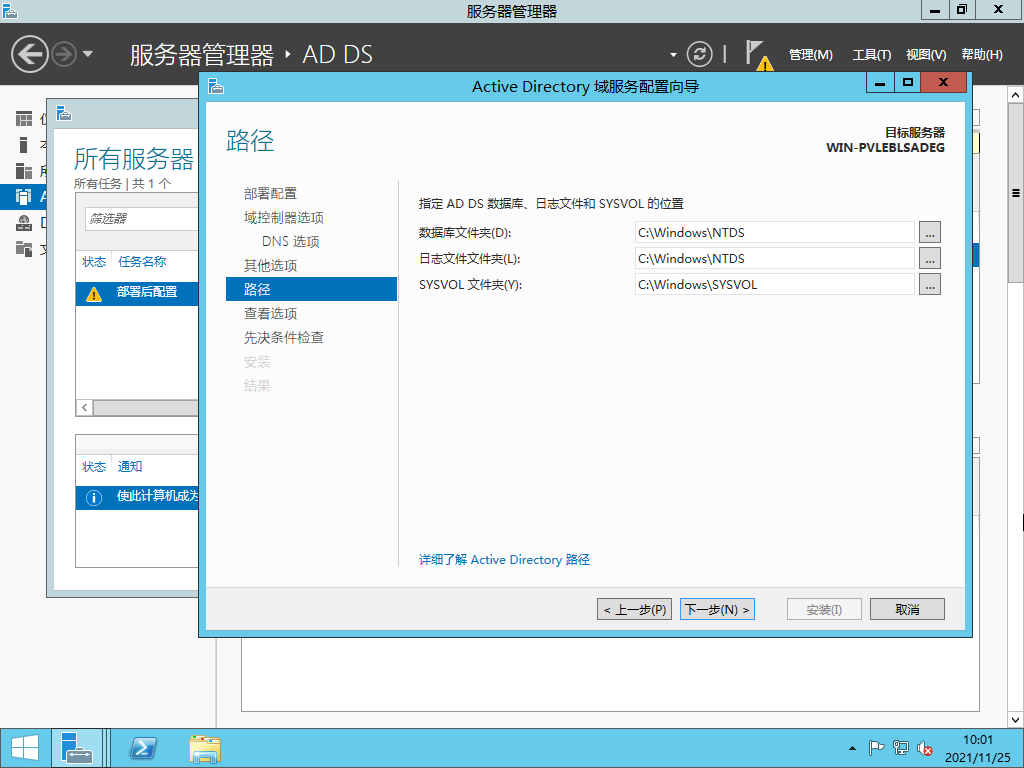Click the 取消 button

pyautogui.click(x=907, y=609)
